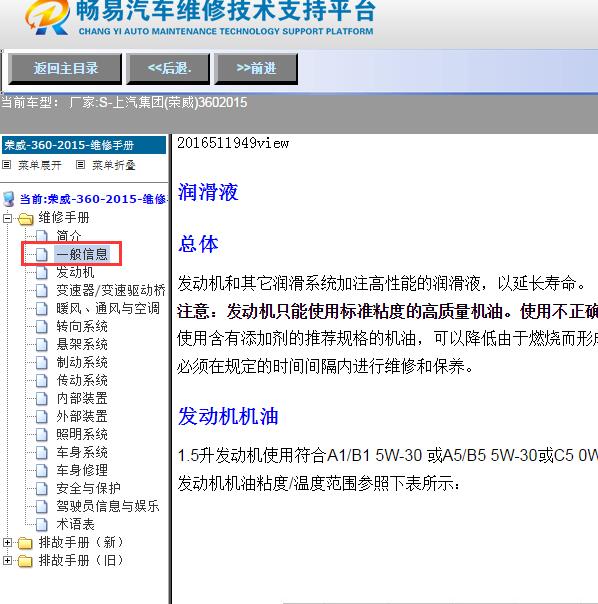Click page icon next to 术语表
Viewport: 598px width, 604px height.
tap(42, 524)
